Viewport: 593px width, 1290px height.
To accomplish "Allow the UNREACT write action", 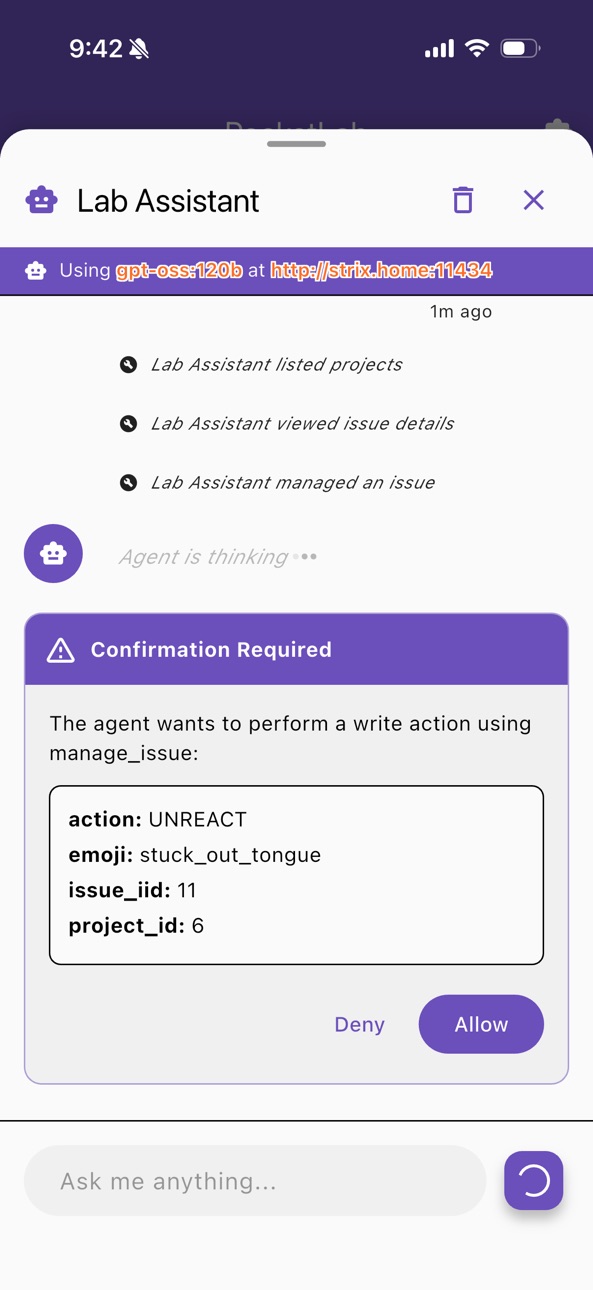I will click(481, 1024).
